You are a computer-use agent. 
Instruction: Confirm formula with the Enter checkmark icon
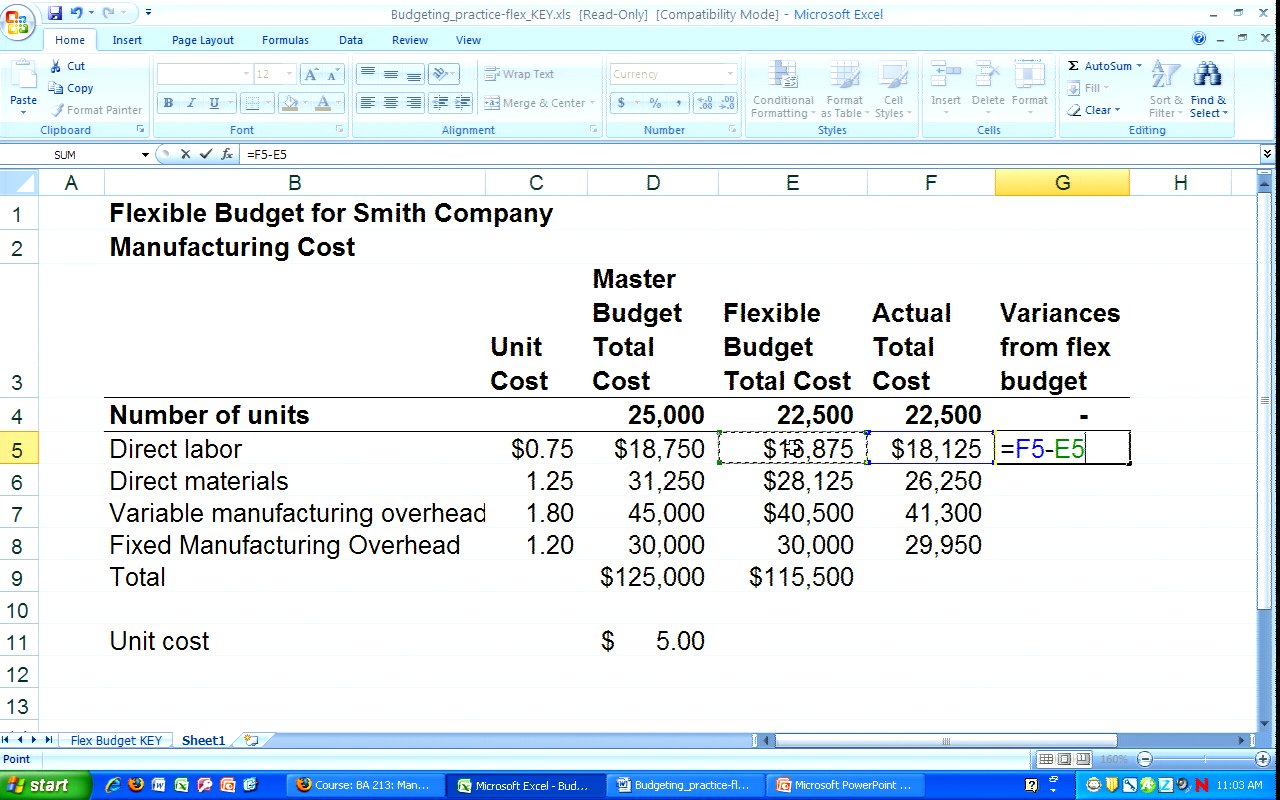(206, 155)
